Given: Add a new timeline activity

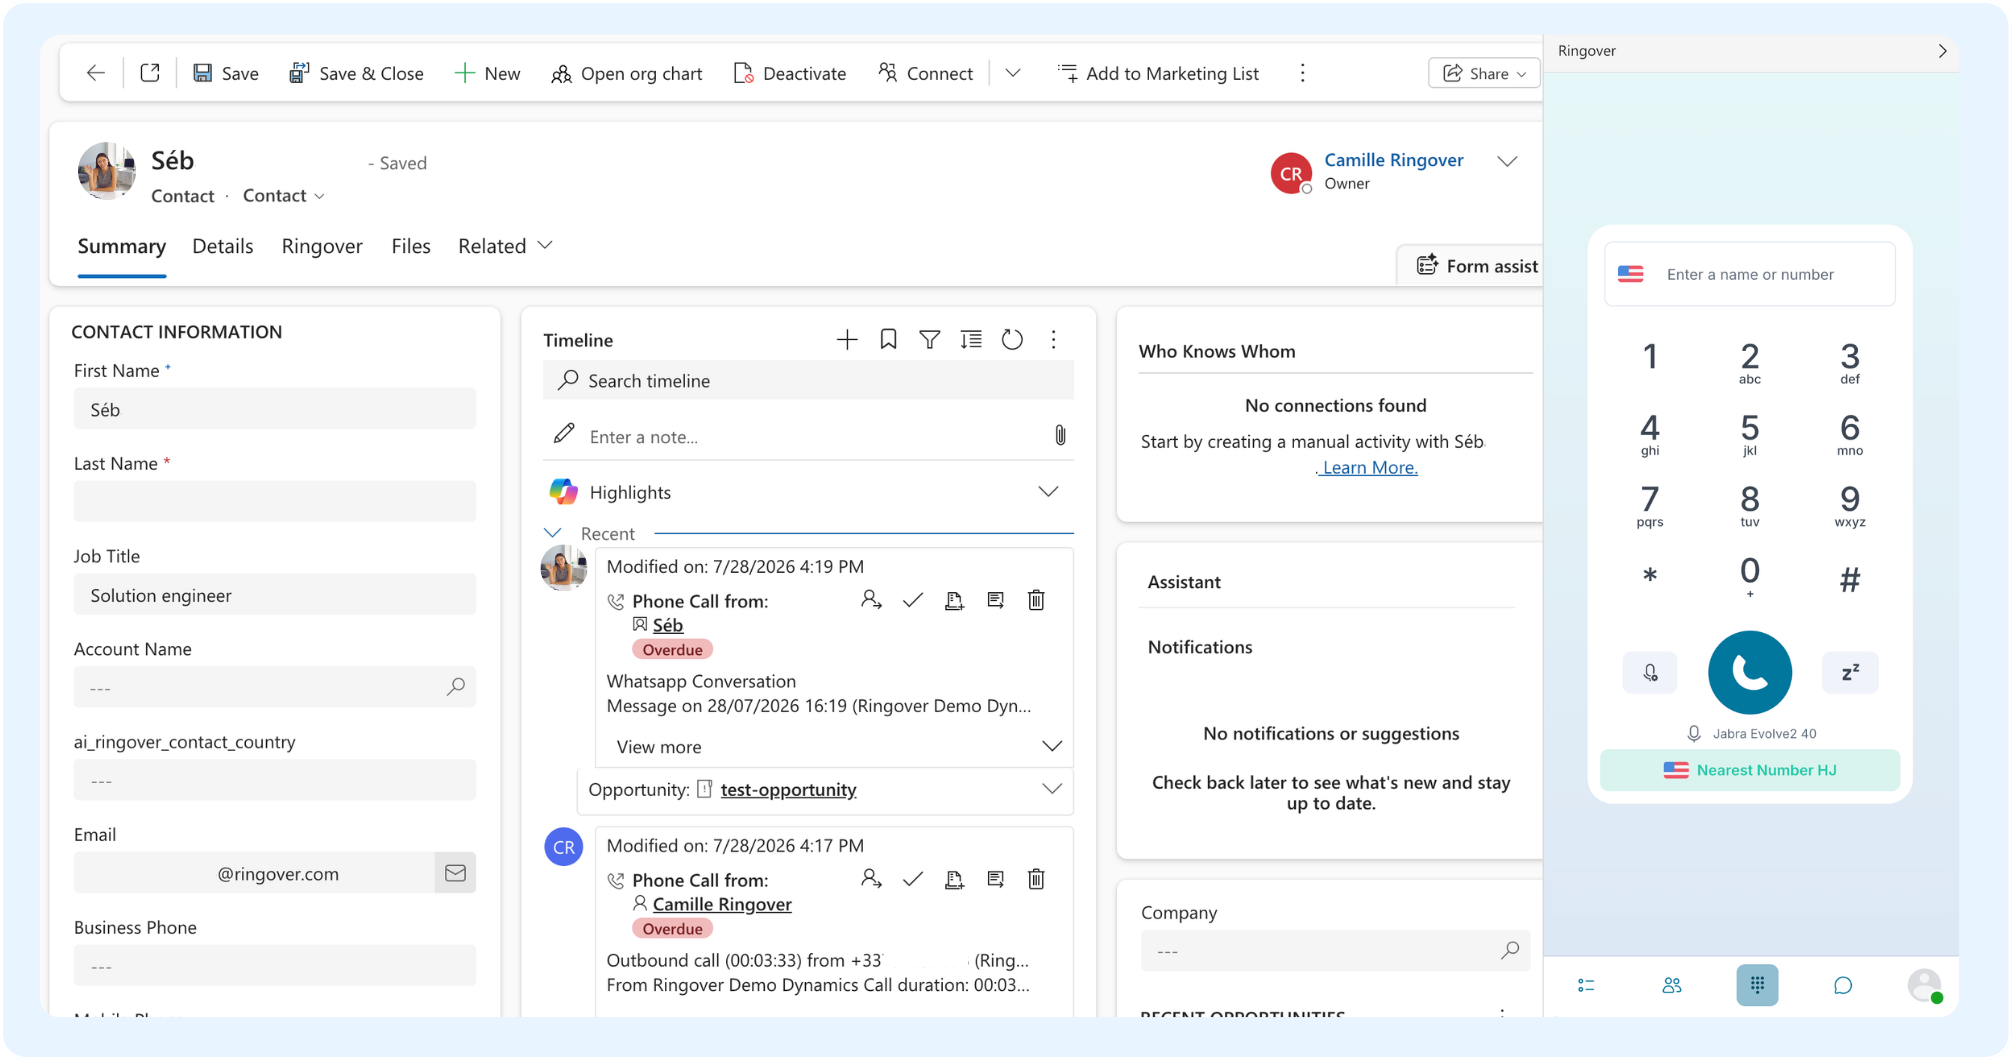Looking at the screenshot, I should (847, 340).
